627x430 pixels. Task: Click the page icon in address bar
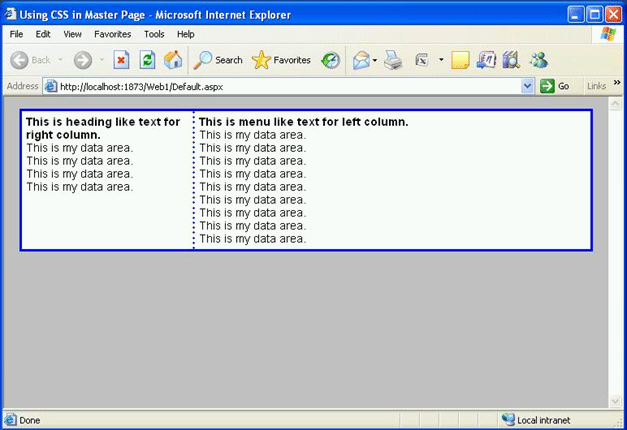51,86
